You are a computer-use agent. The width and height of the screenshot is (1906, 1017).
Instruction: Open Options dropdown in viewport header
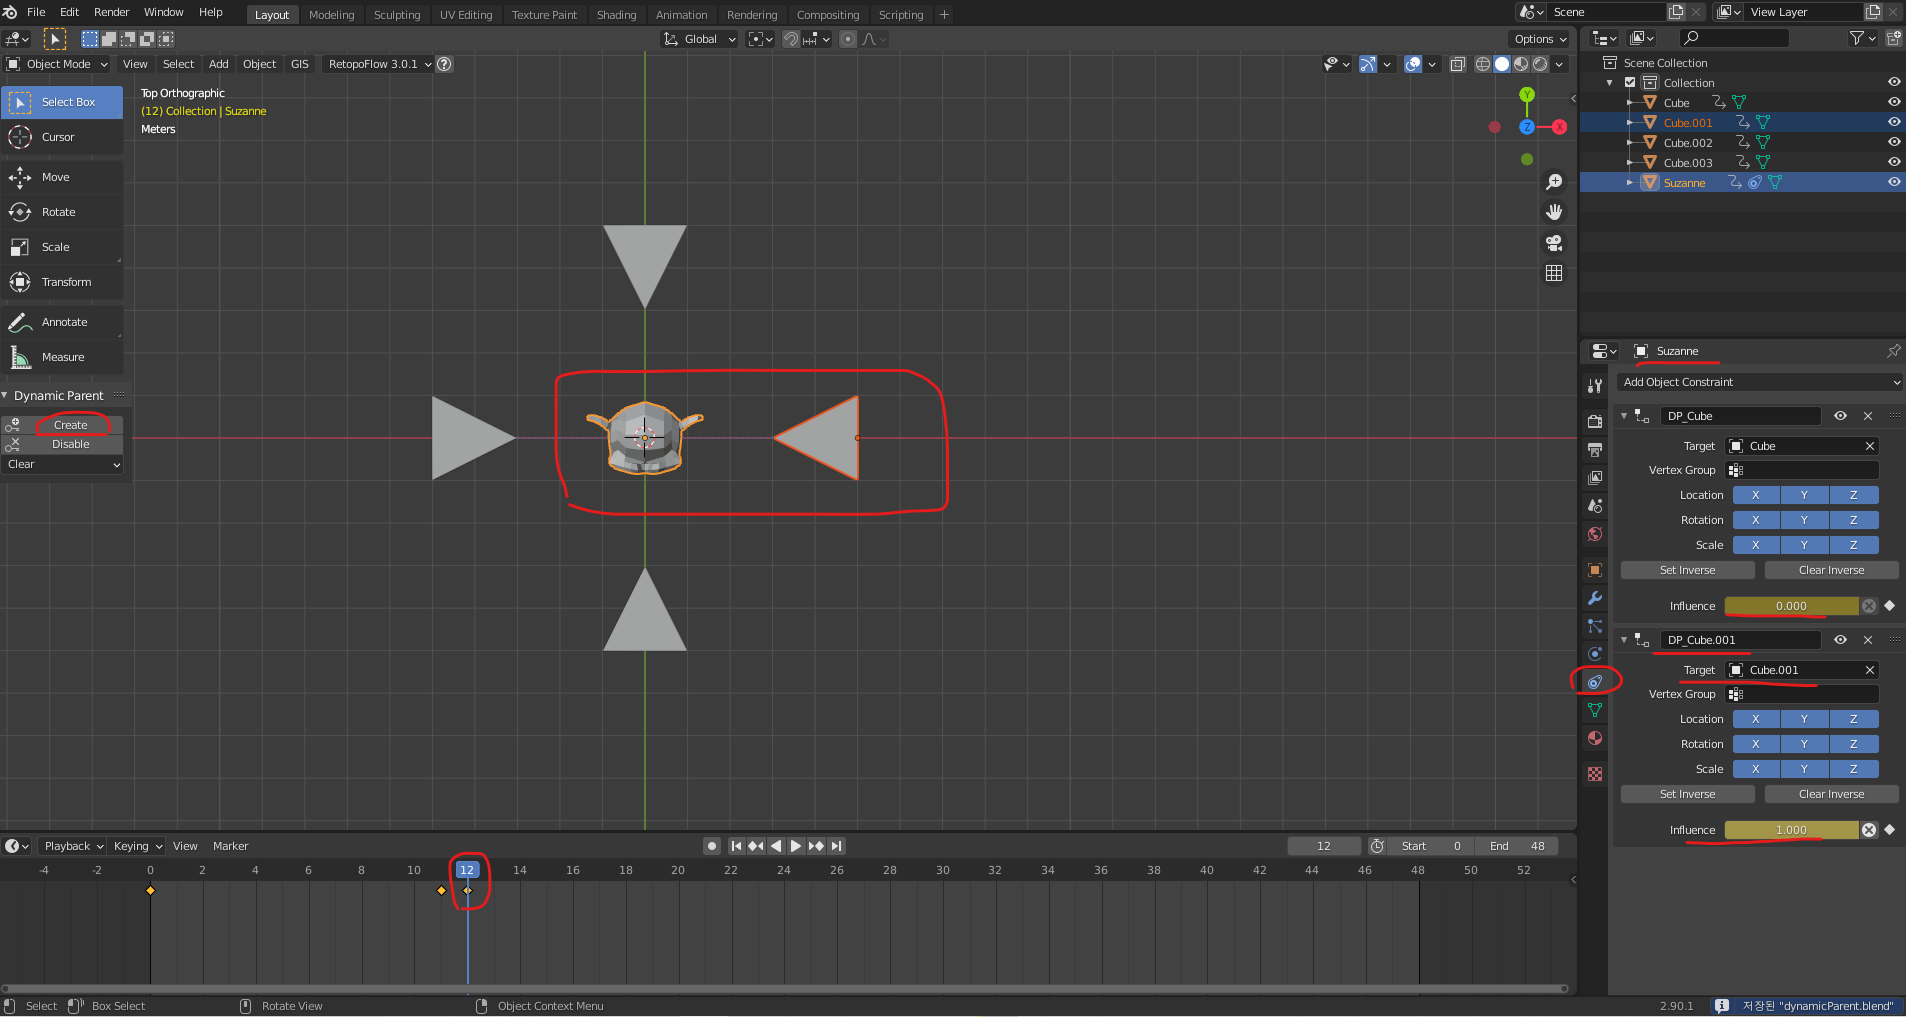(1540, 39)
